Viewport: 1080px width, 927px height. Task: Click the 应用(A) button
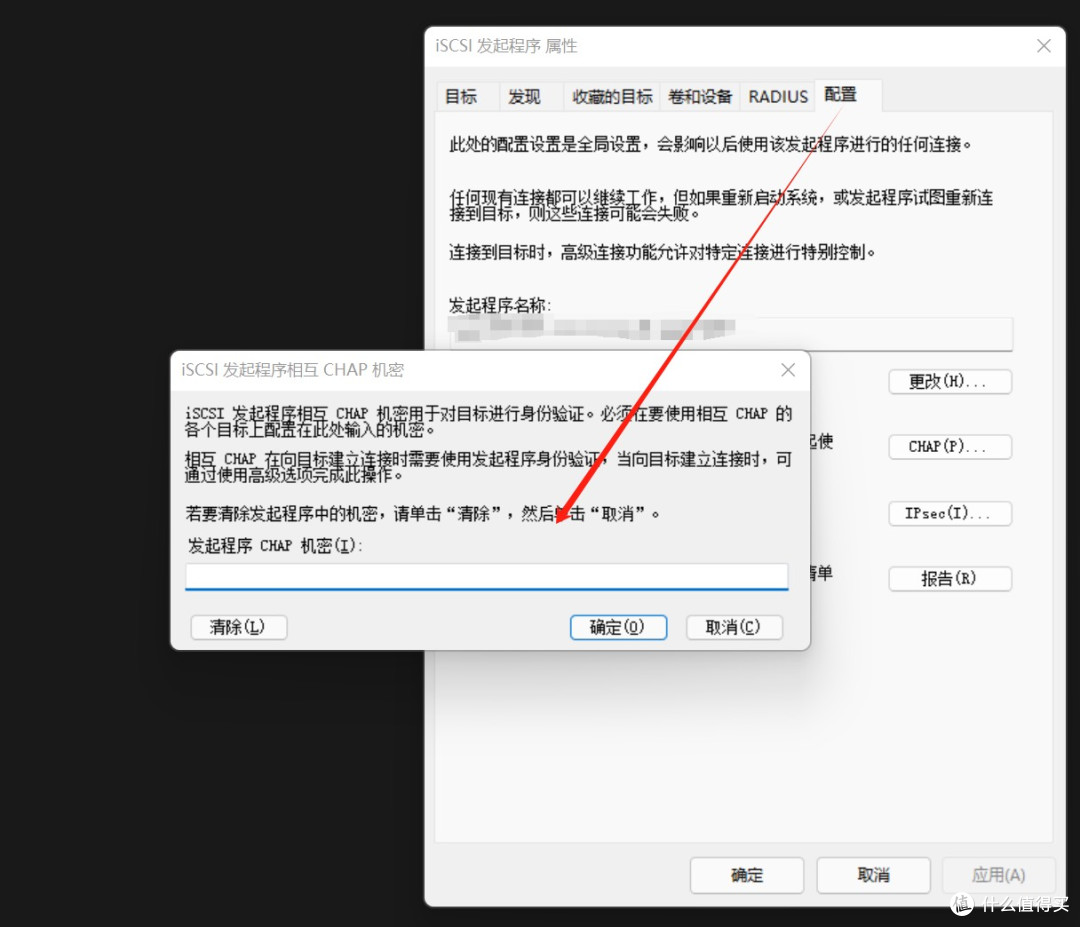click(999, 875)
